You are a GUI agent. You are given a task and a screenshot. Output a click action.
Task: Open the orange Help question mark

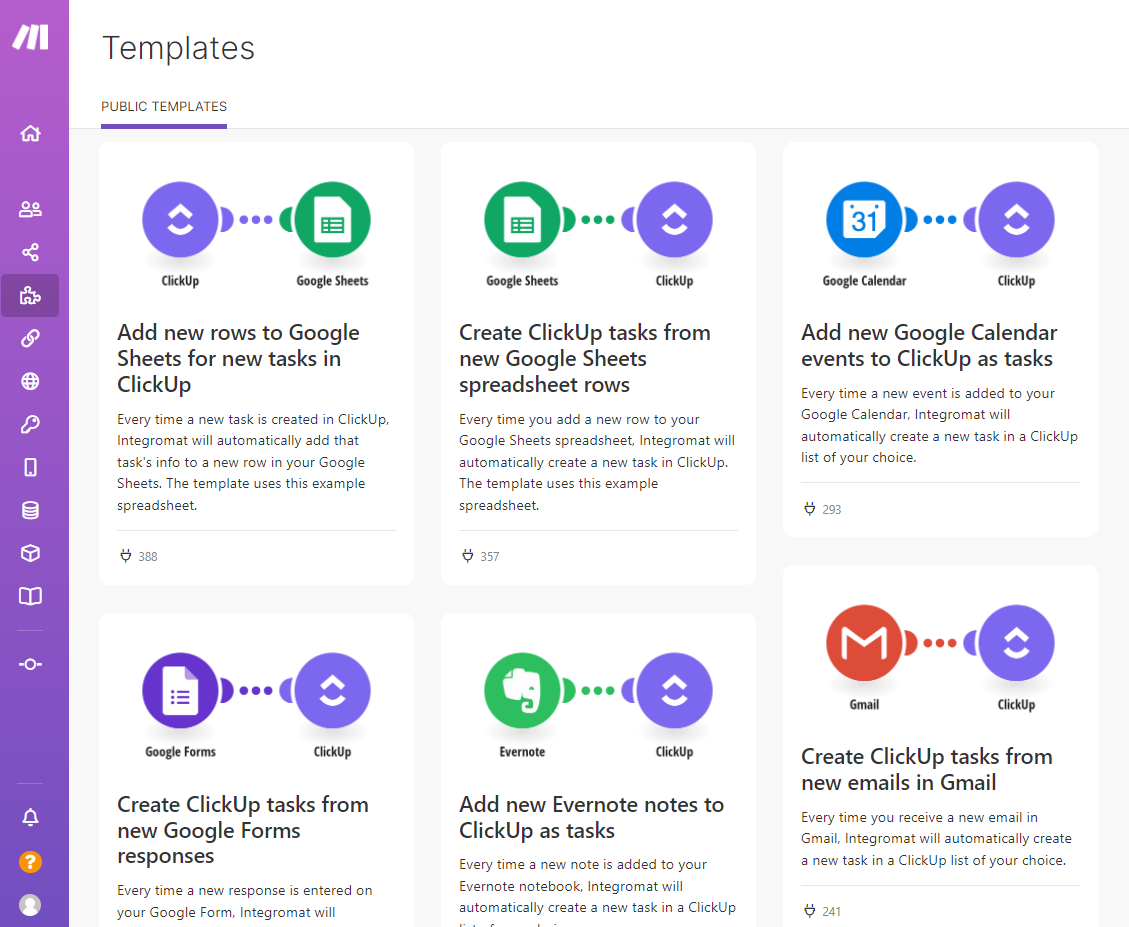click(30, 861)
